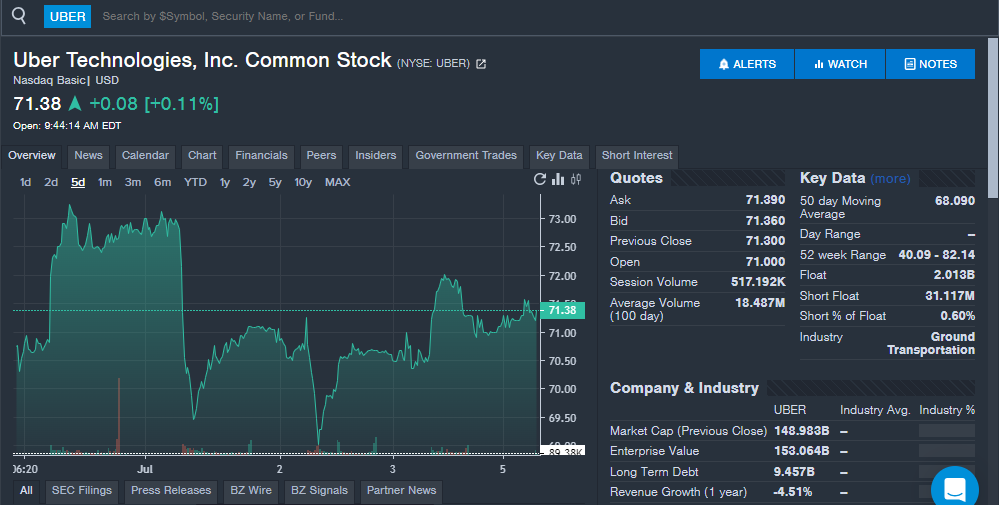
Task: Open the Peers tab
Action: (x=321, y=156)
